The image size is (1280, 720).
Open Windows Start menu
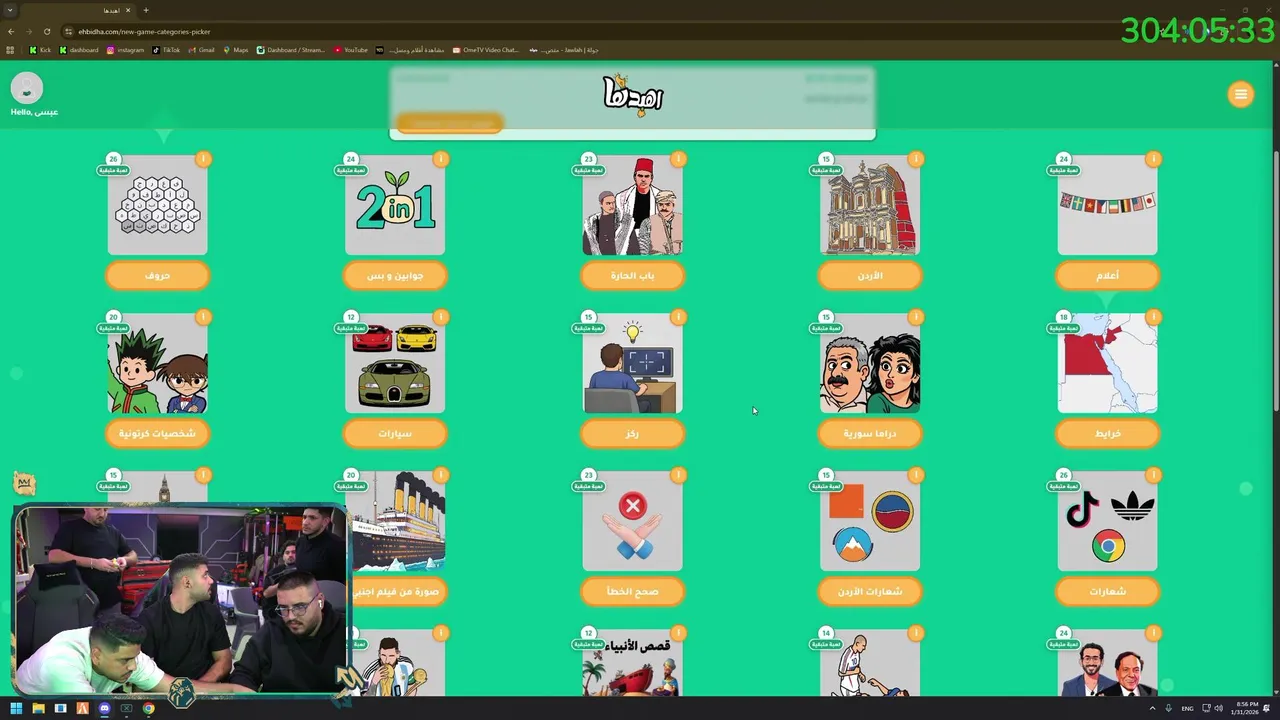tap(16, 708)
